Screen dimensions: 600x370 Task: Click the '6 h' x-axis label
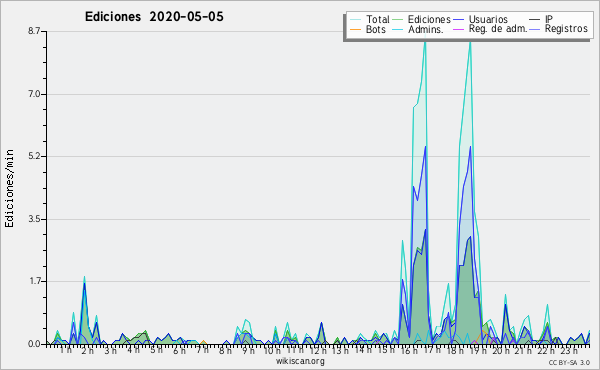(x=179, y=350)
